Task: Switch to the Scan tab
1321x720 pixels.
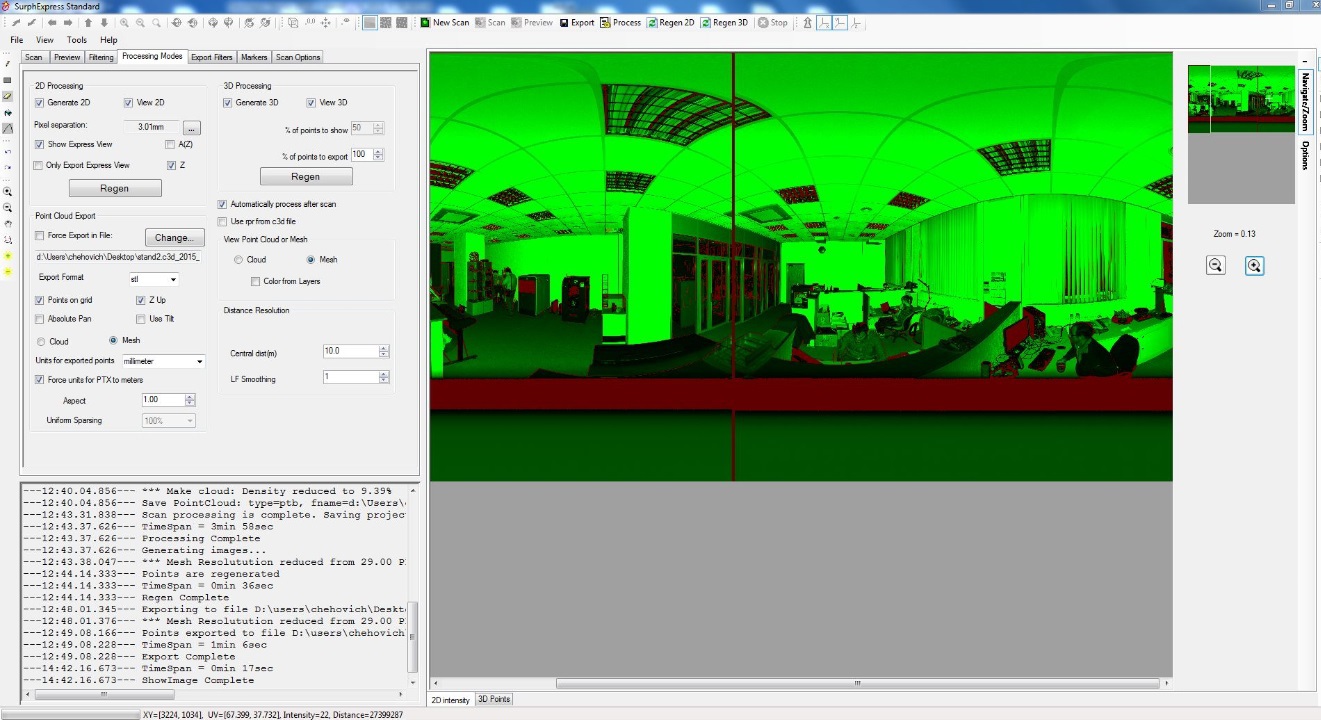Action: [x=34, y=57]
